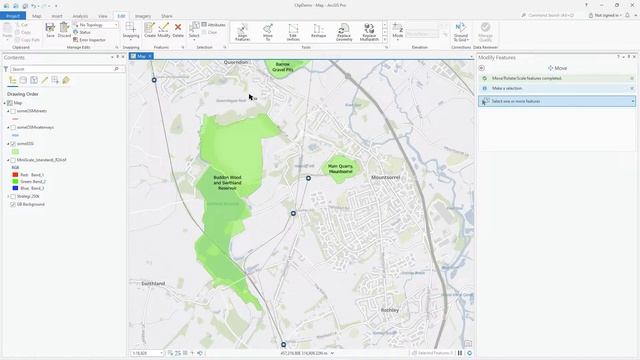Select the Replace Geometry tool
The height and width of the screenshot is (360, 640).
pyautogui.click(x=344, y=32)
